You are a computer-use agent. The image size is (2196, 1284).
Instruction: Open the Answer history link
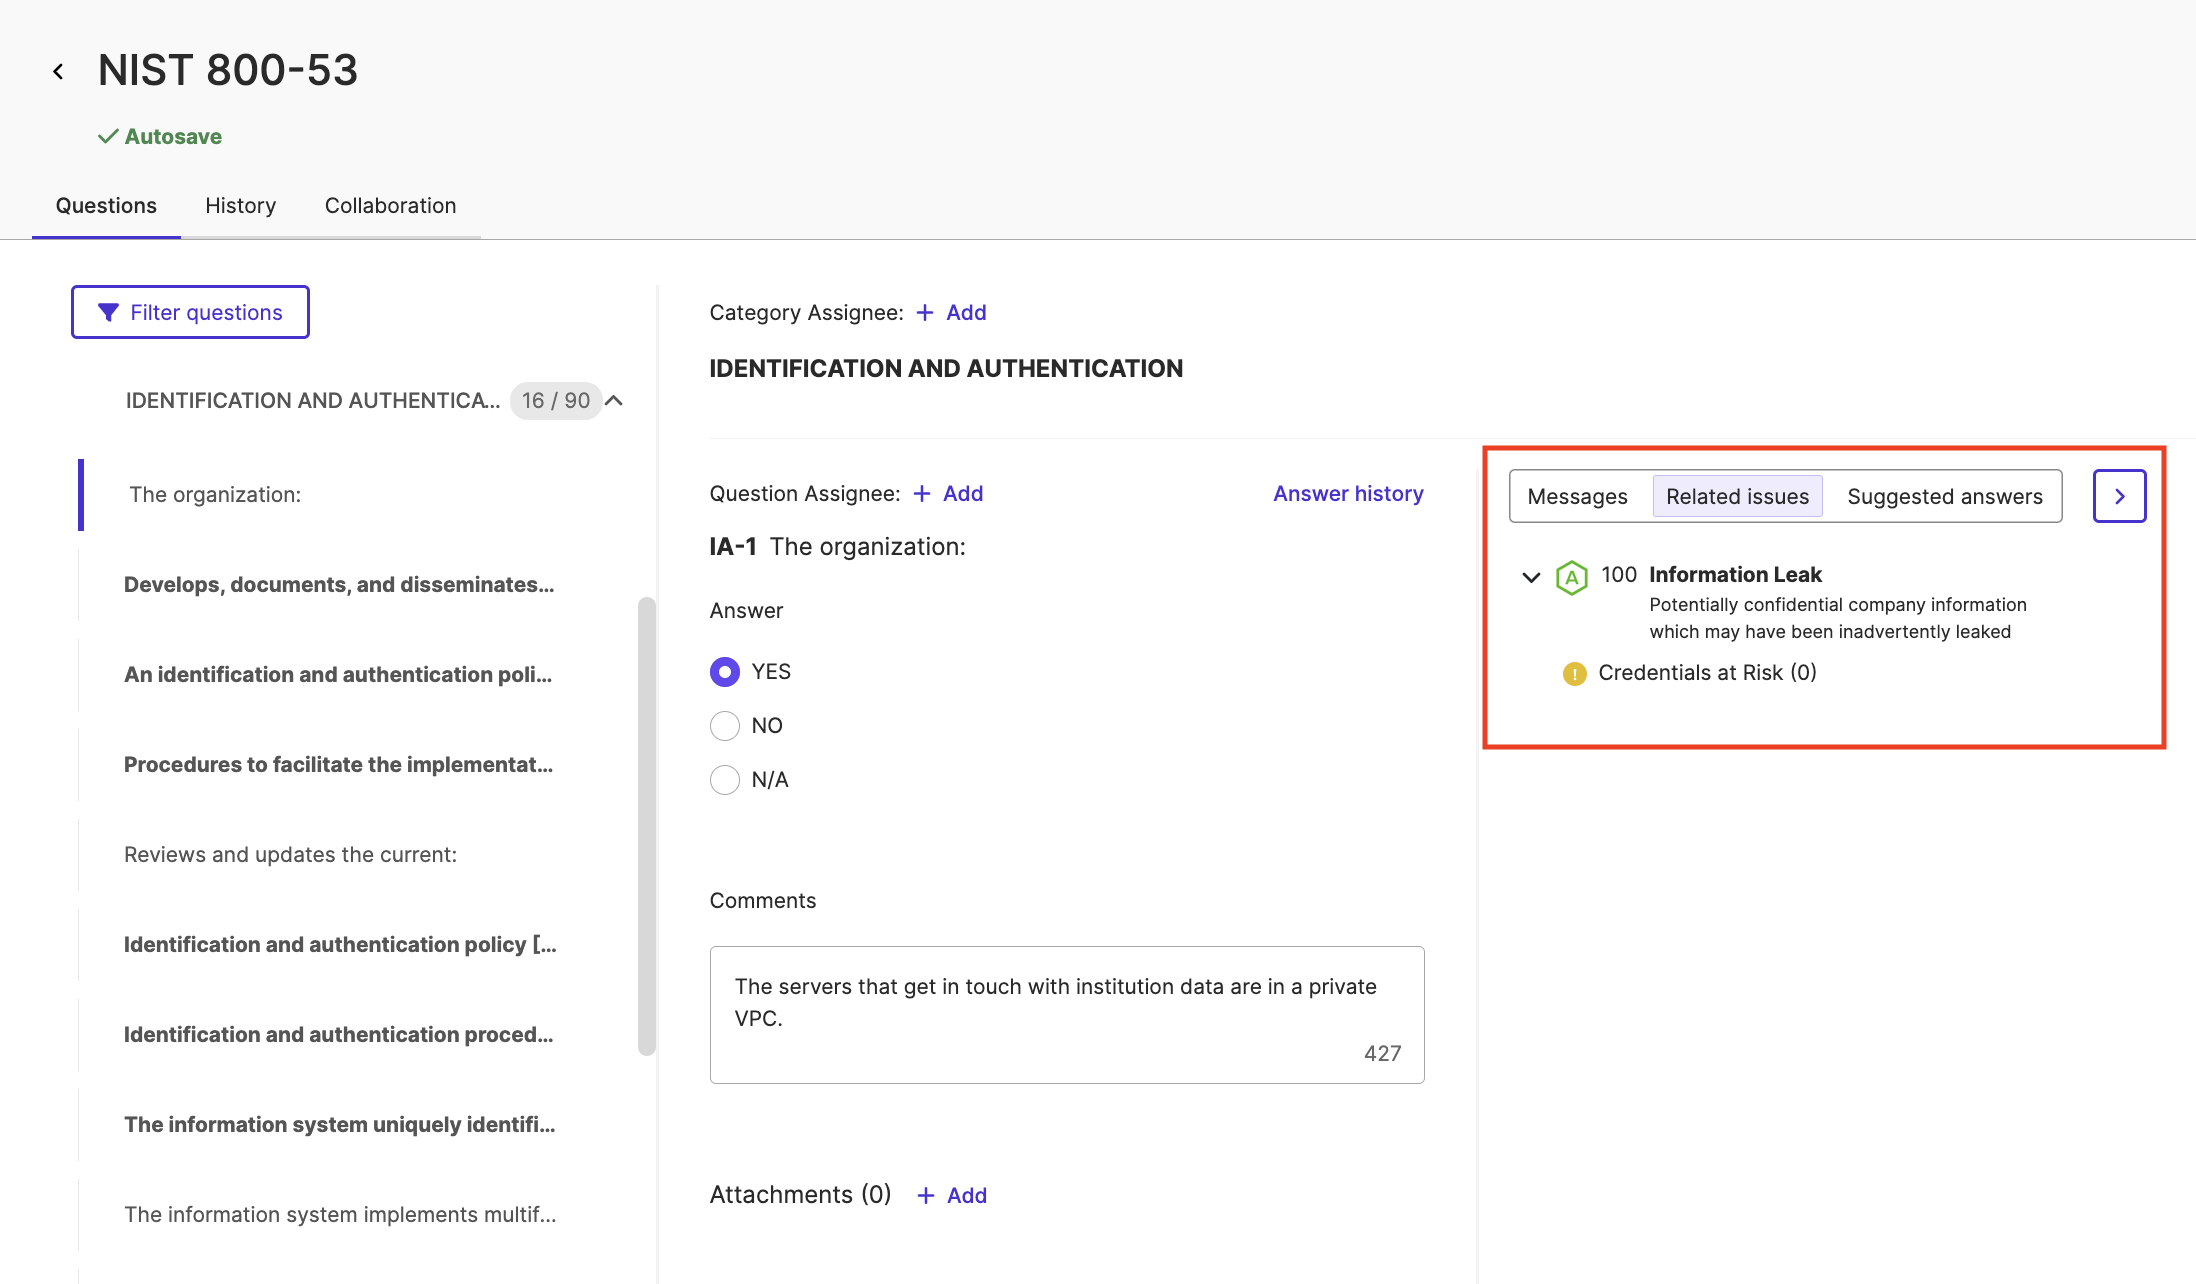1348,494
